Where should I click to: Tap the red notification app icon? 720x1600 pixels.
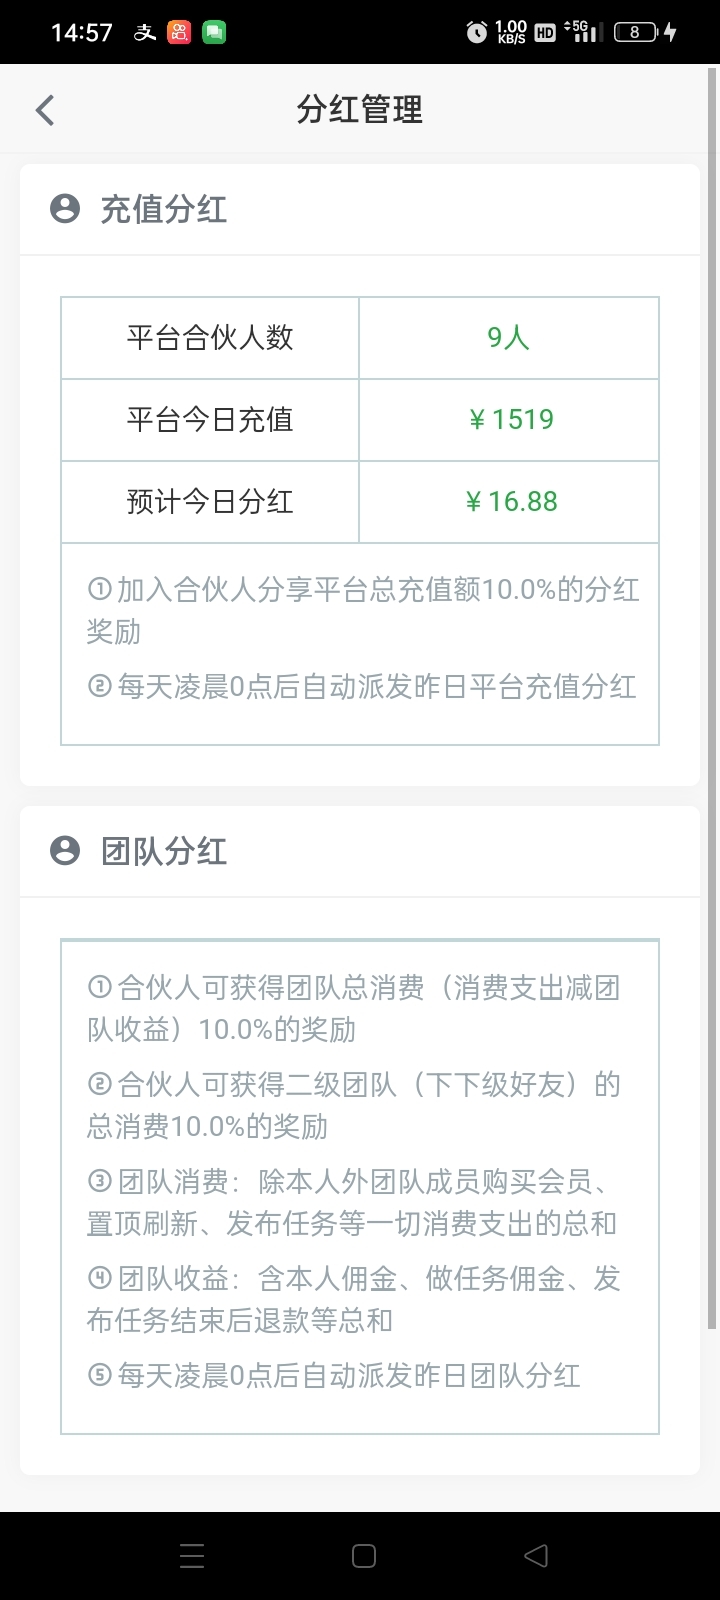pos(179,32)
